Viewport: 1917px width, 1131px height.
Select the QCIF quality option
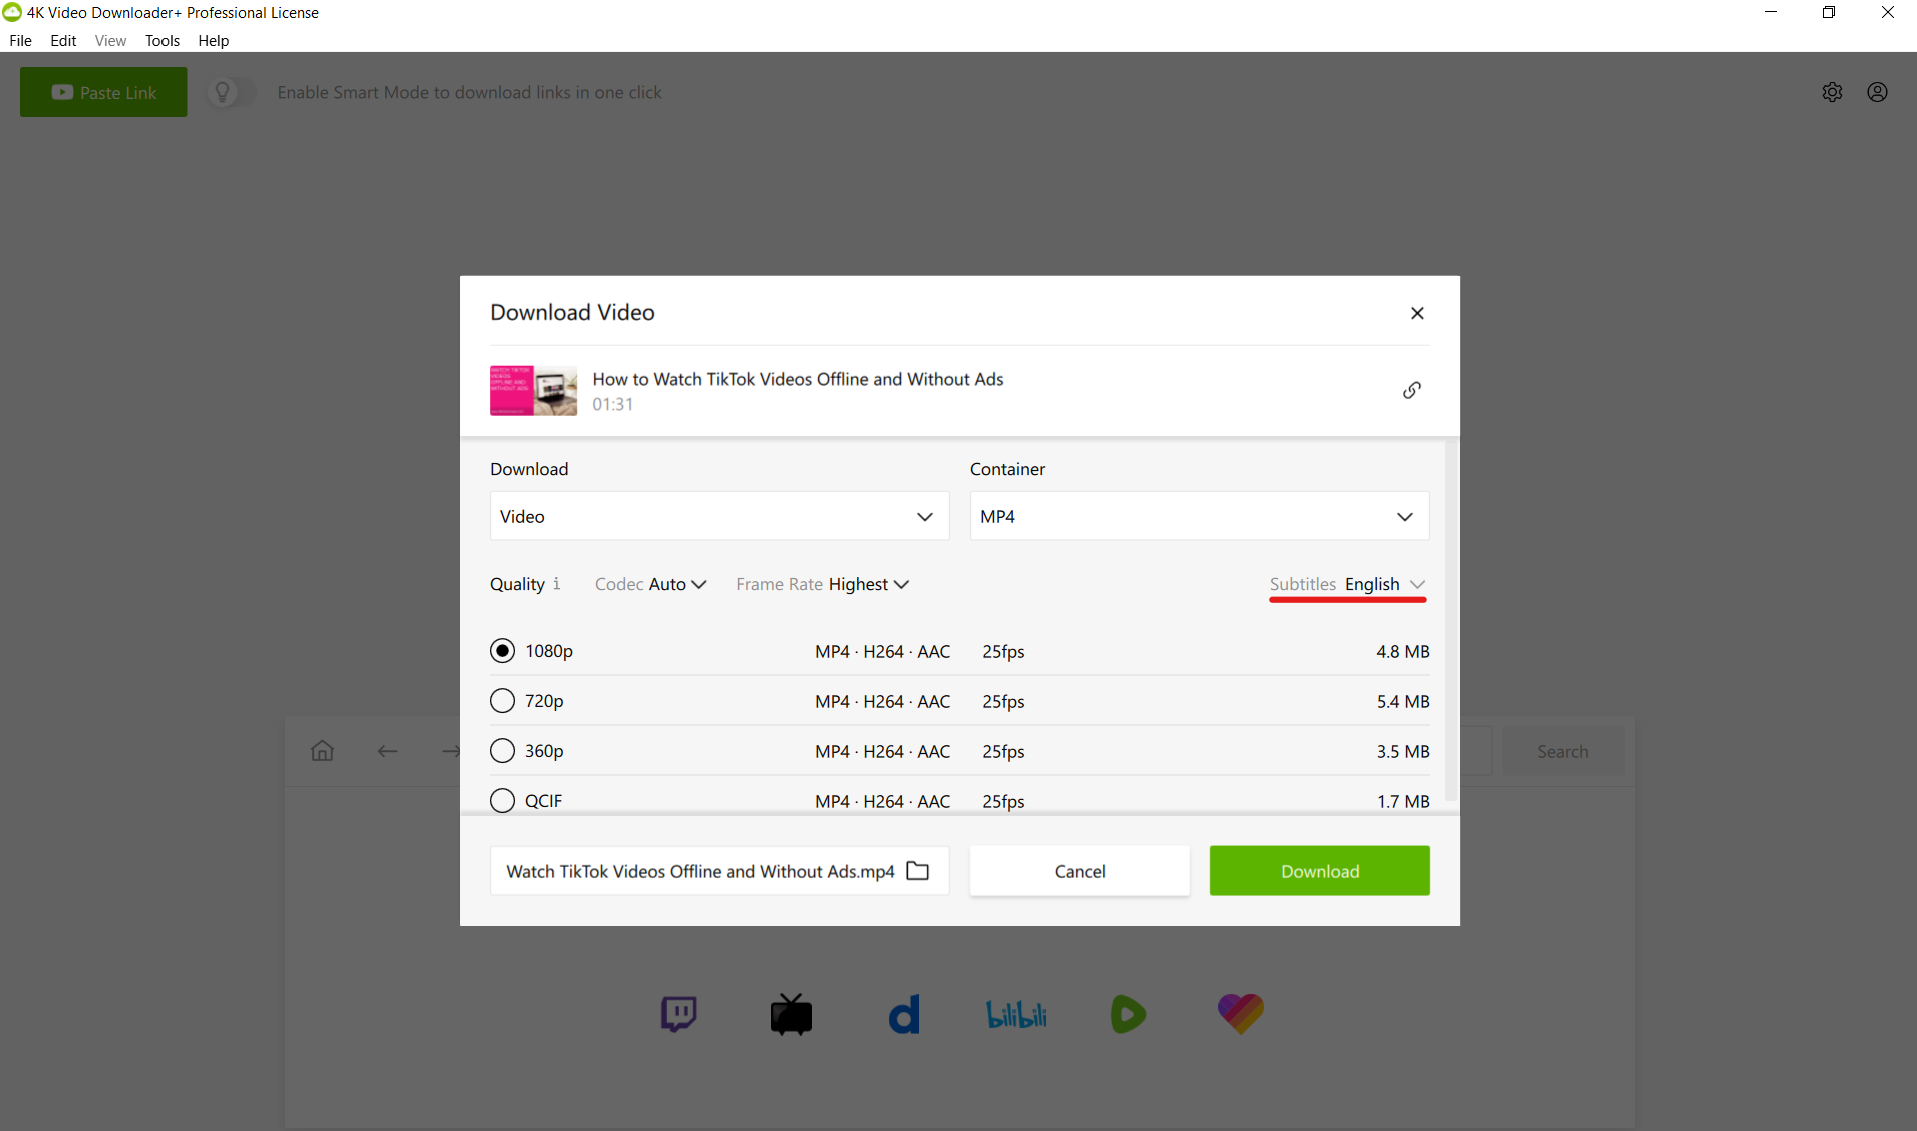click(502, 801)
